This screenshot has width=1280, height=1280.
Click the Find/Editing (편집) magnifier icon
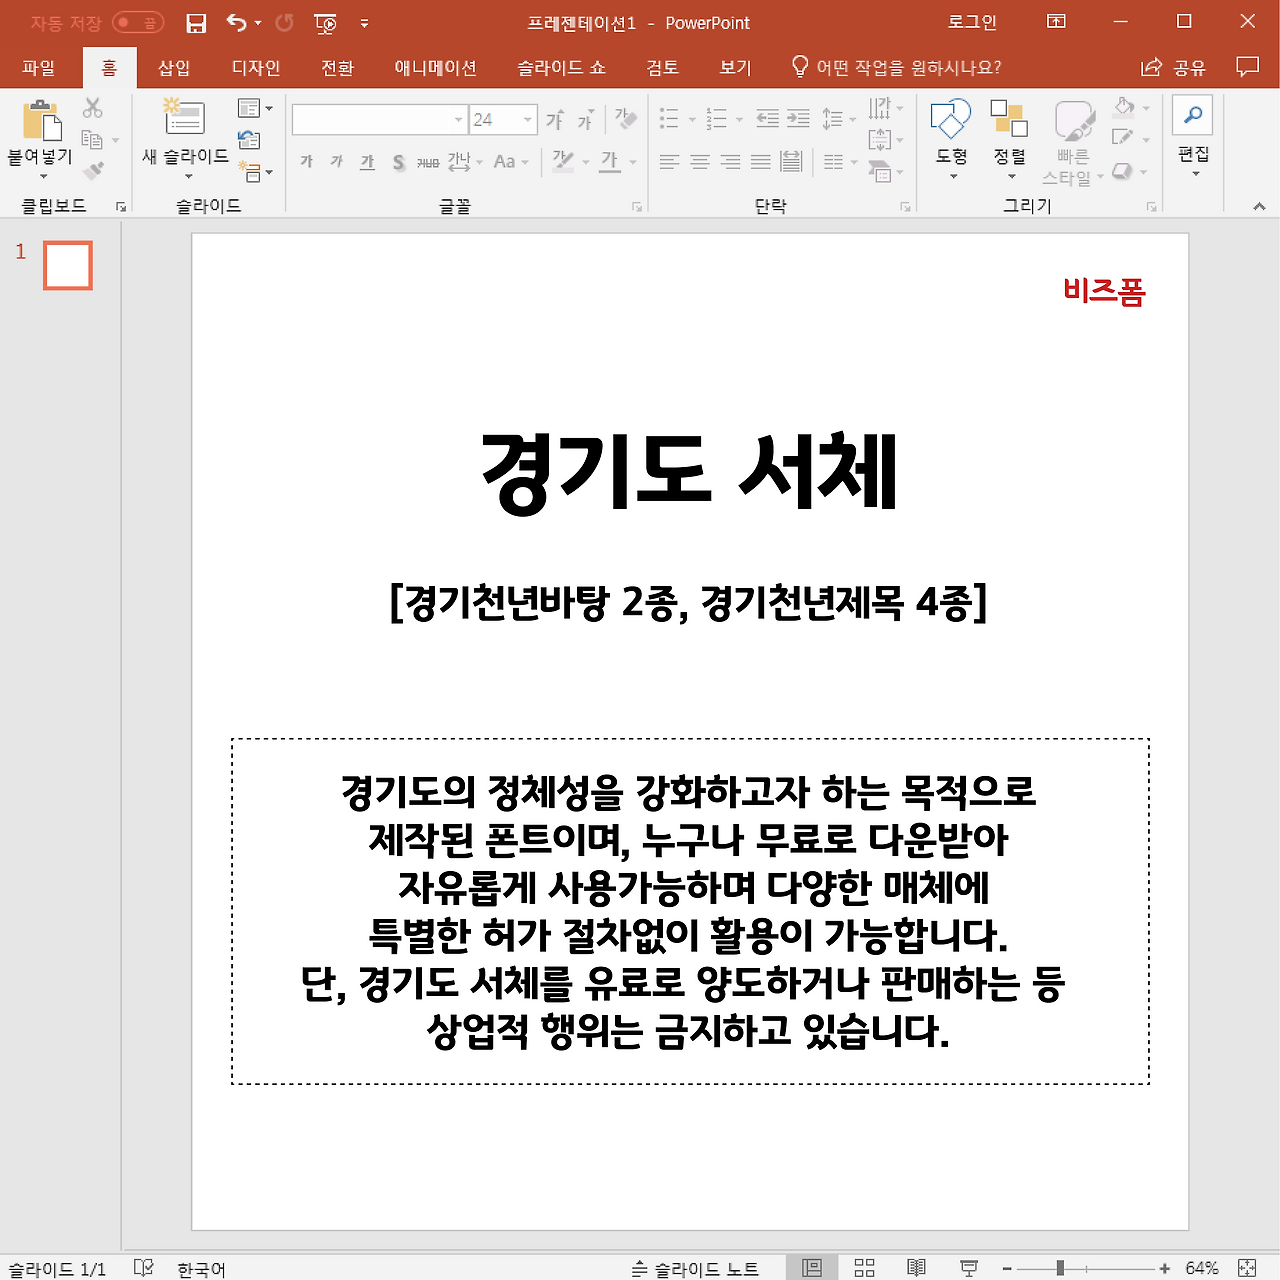[1192, 115]
